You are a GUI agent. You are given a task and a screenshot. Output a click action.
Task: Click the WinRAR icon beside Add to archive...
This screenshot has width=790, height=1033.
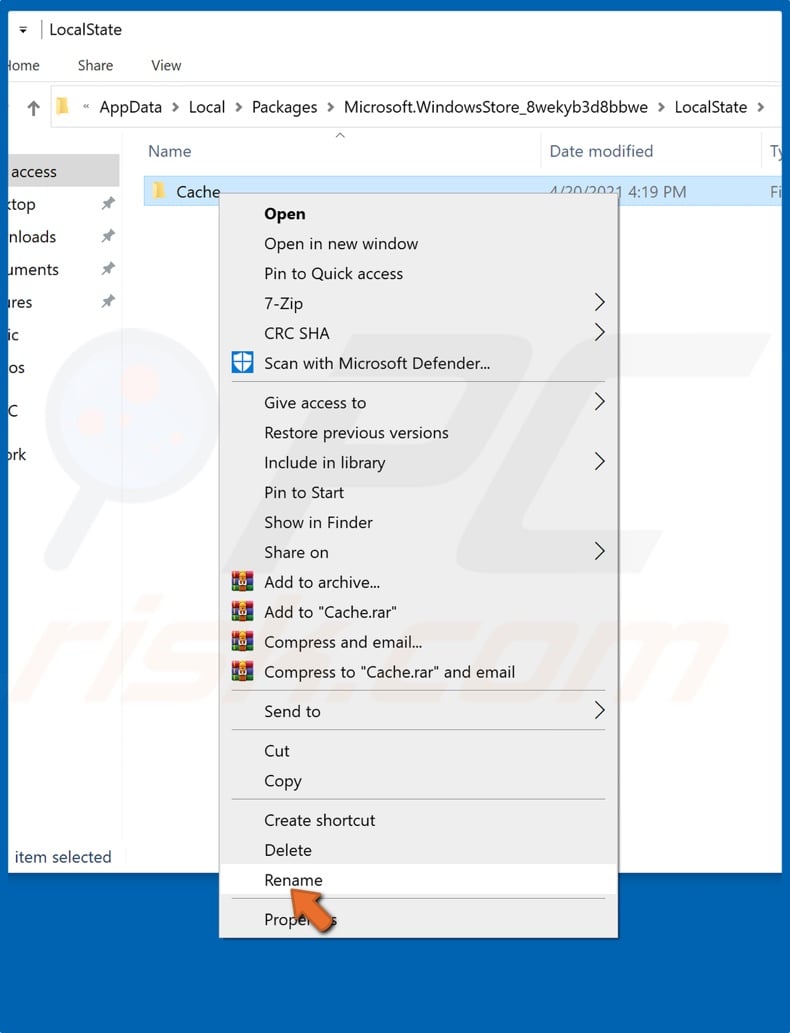coord(242,582)
